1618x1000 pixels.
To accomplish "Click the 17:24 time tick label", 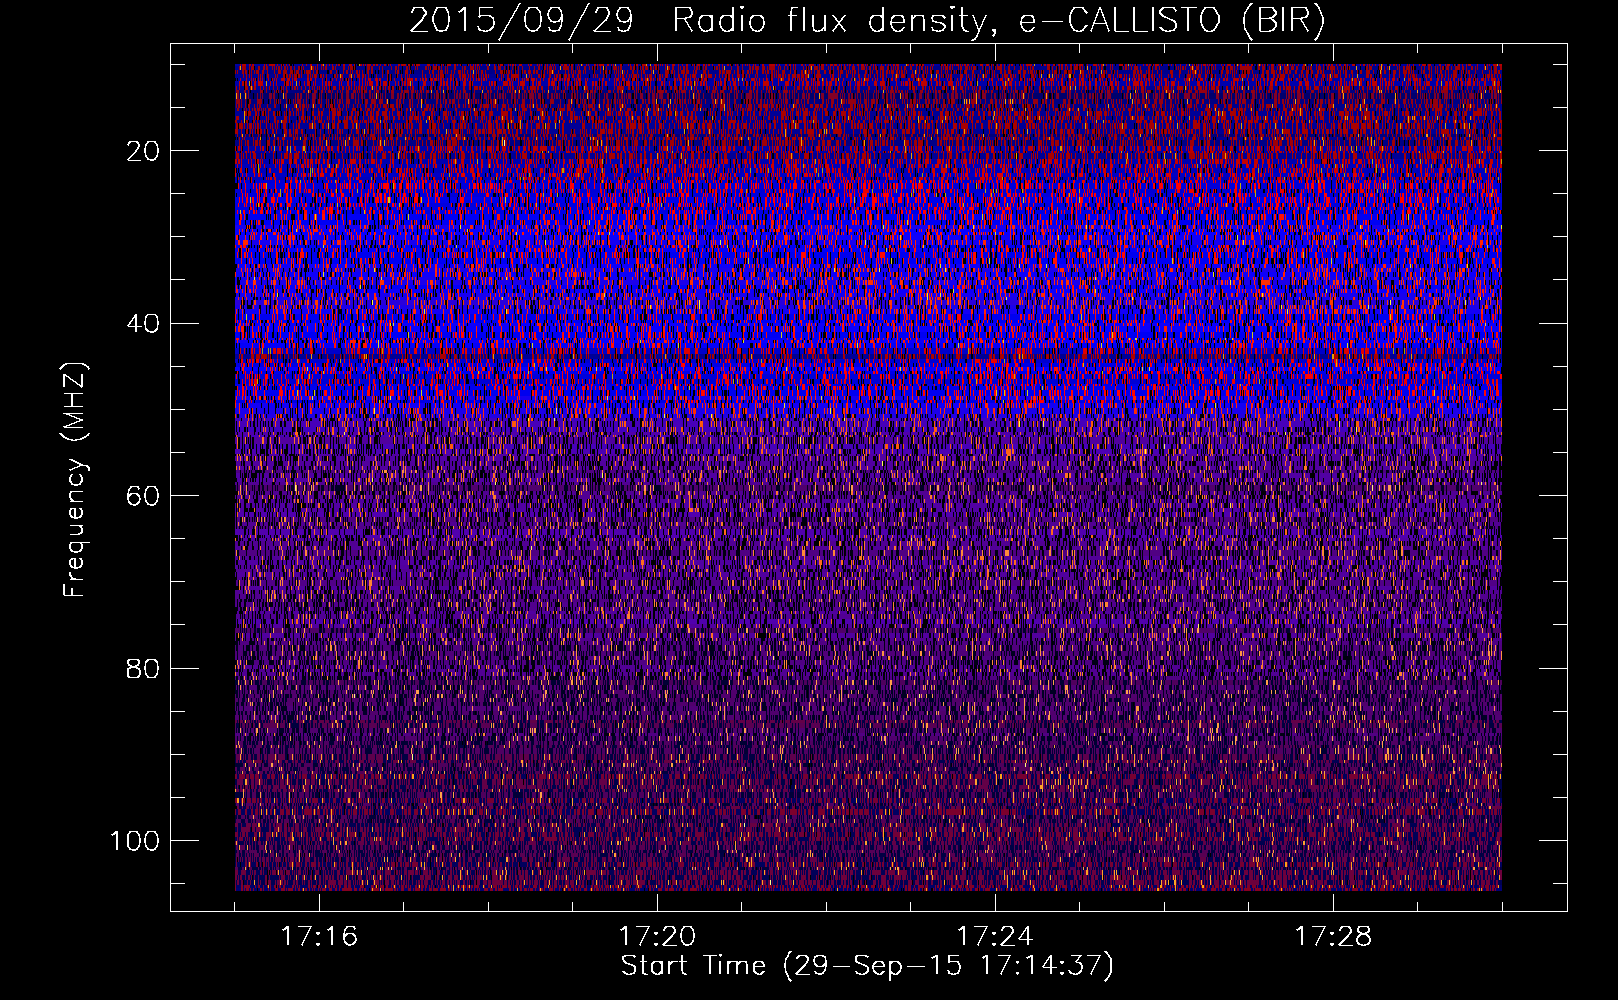I will [x=995, y=937].
